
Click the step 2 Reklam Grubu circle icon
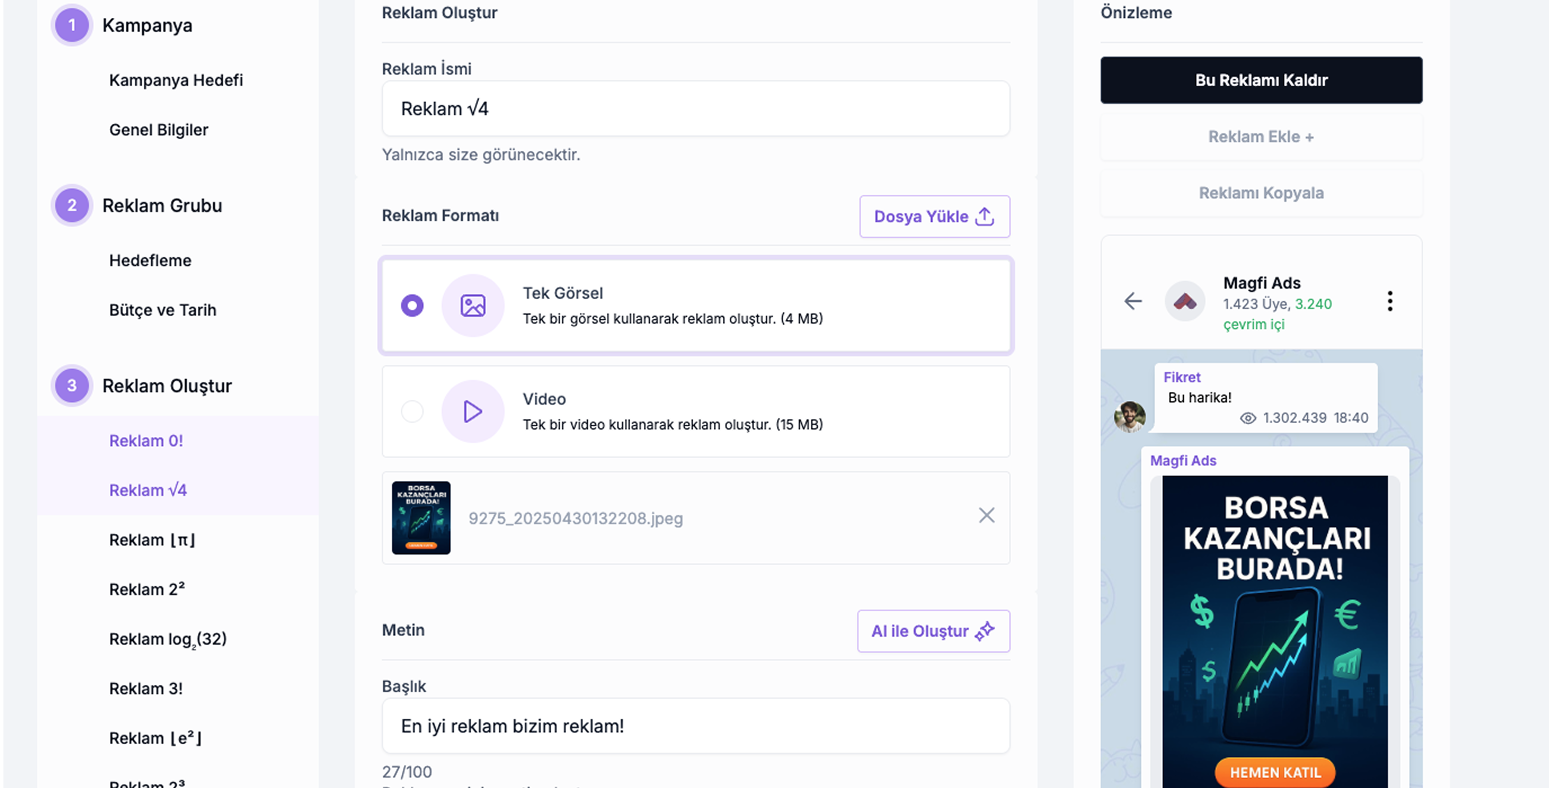coord(72,206)
